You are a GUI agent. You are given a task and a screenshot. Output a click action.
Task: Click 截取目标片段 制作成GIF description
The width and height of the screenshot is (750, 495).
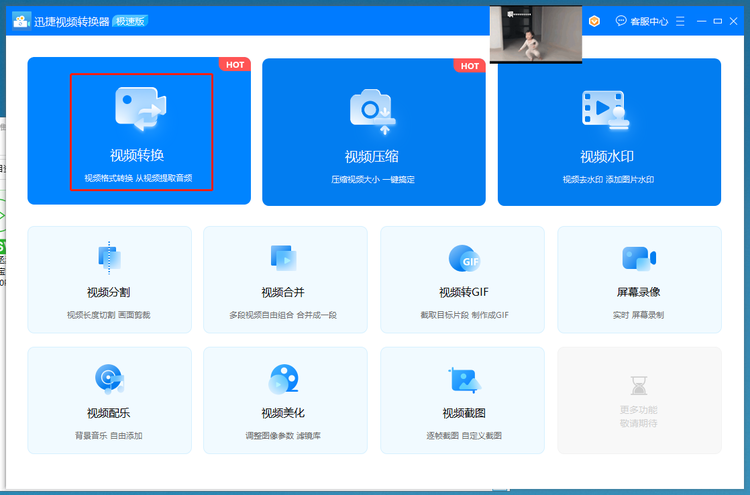click(464, 315)
